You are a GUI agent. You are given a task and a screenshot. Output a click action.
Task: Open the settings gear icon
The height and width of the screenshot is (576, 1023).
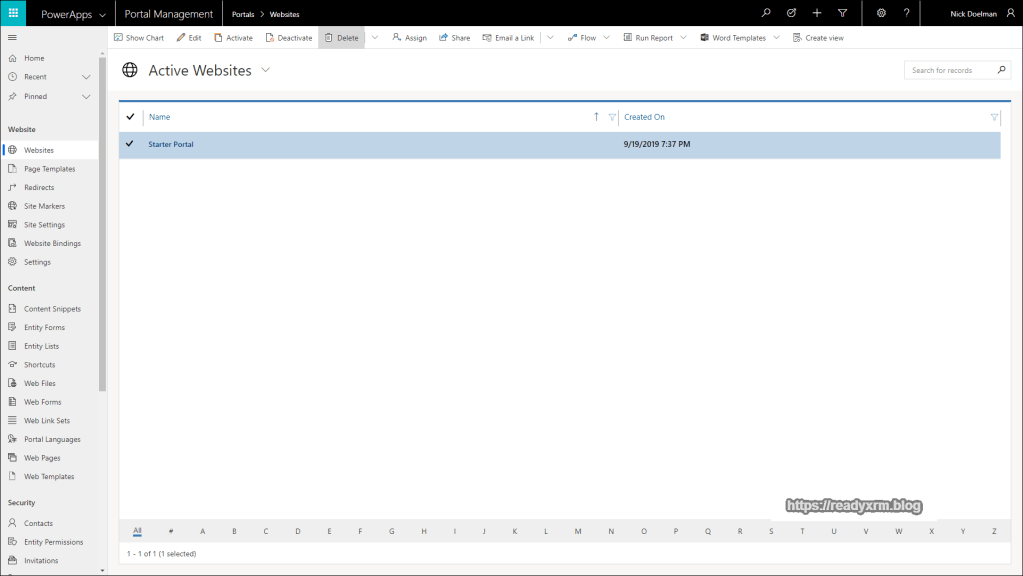point(881,13)
